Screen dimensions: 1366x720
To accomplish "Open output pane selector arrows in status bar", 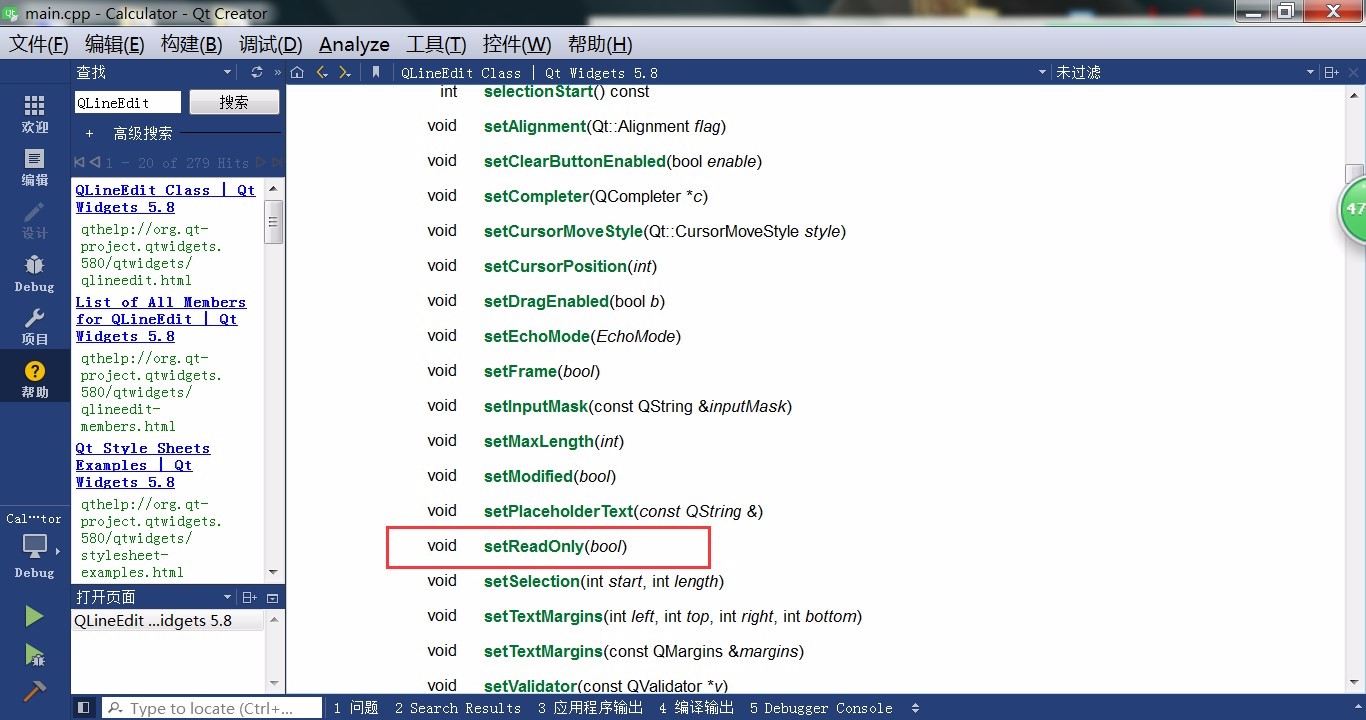I will pos(915,708).
